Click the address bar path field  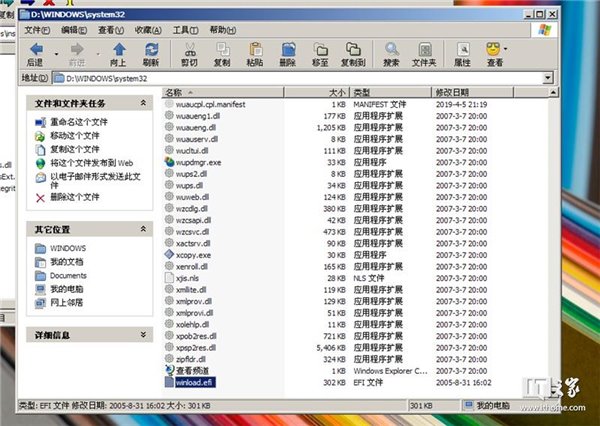point(297,78)
